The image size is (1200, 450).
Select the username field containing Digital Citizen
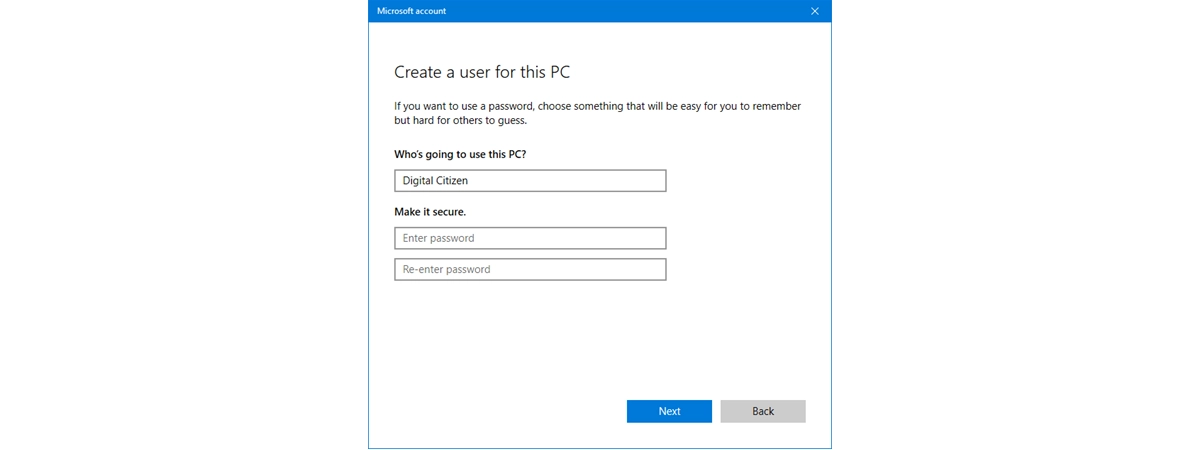coord(530,180)
